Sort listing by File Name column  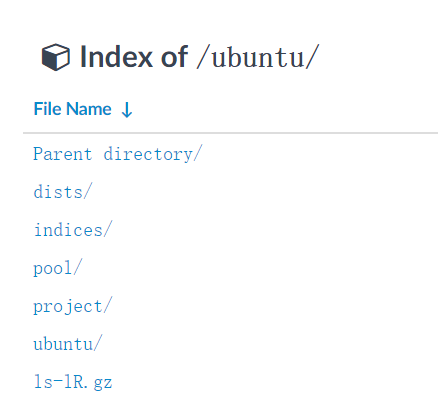(73, 109)
